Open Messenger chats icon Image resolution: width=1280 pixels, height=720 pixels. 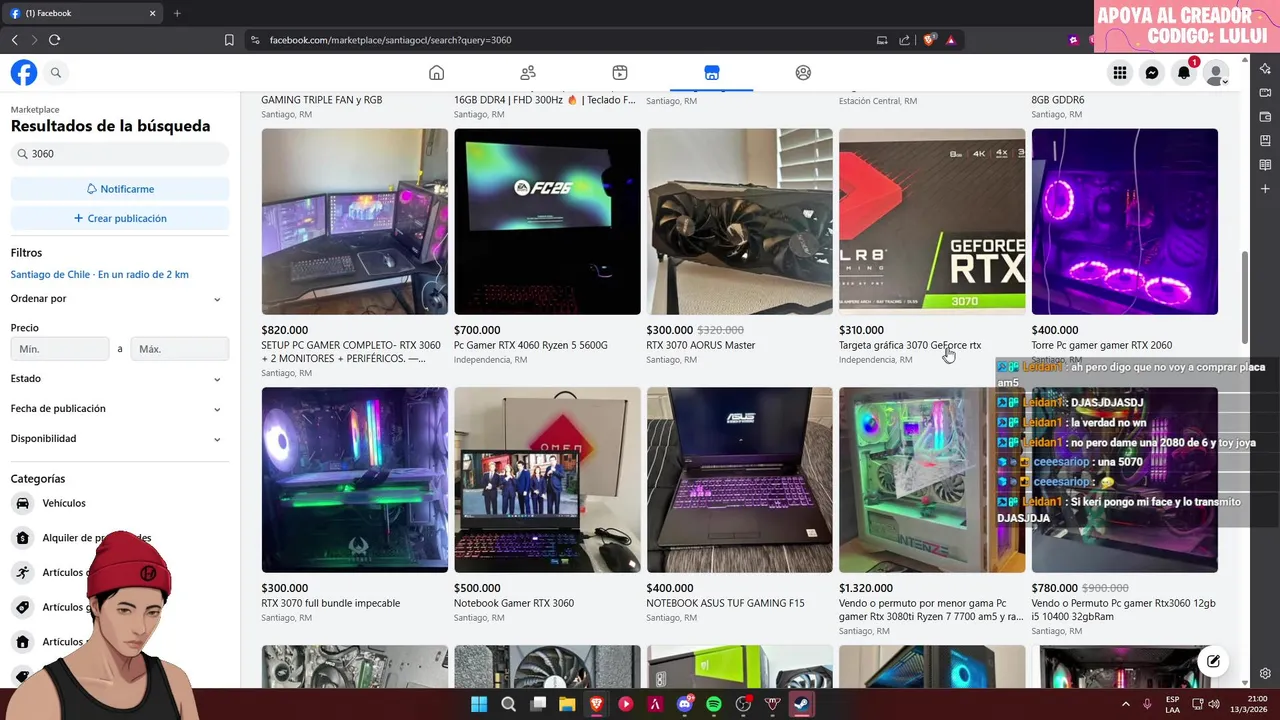coord(1152,73)
